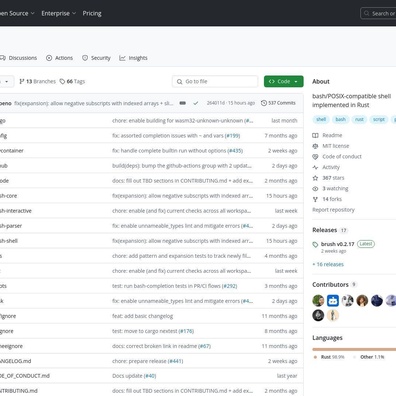This screenshot has height=396, width=396.
Task: Open the beige avatar in second row
Action: pos(333,315)
